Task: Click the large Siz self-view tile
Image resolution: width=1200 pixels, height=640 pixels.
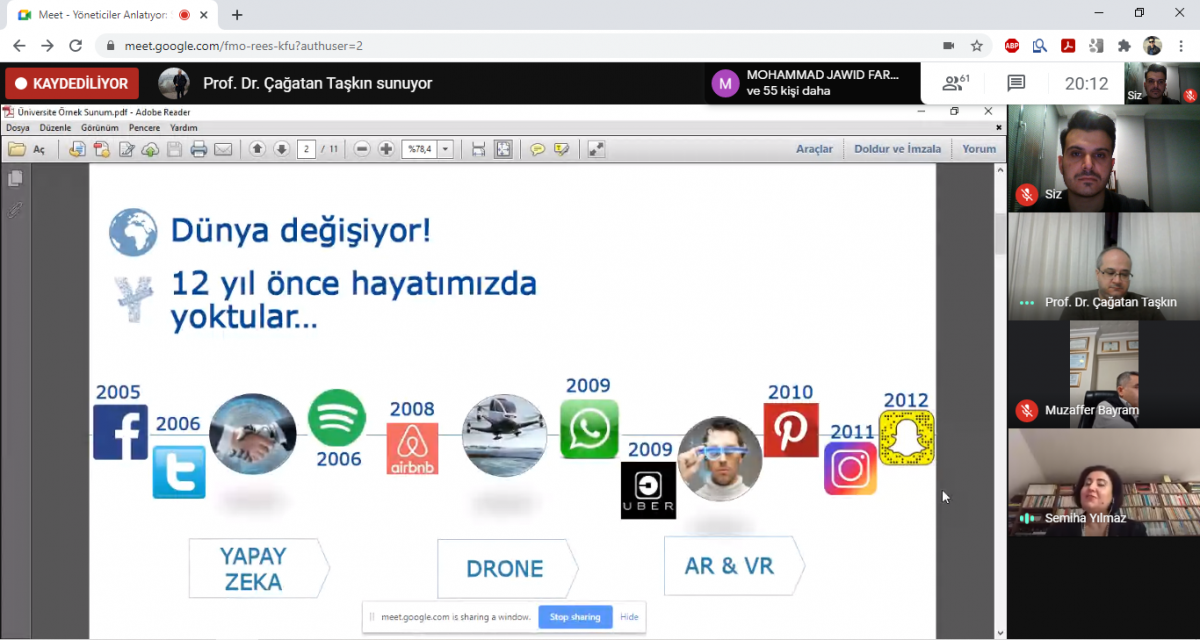Action: (1103, 158)
